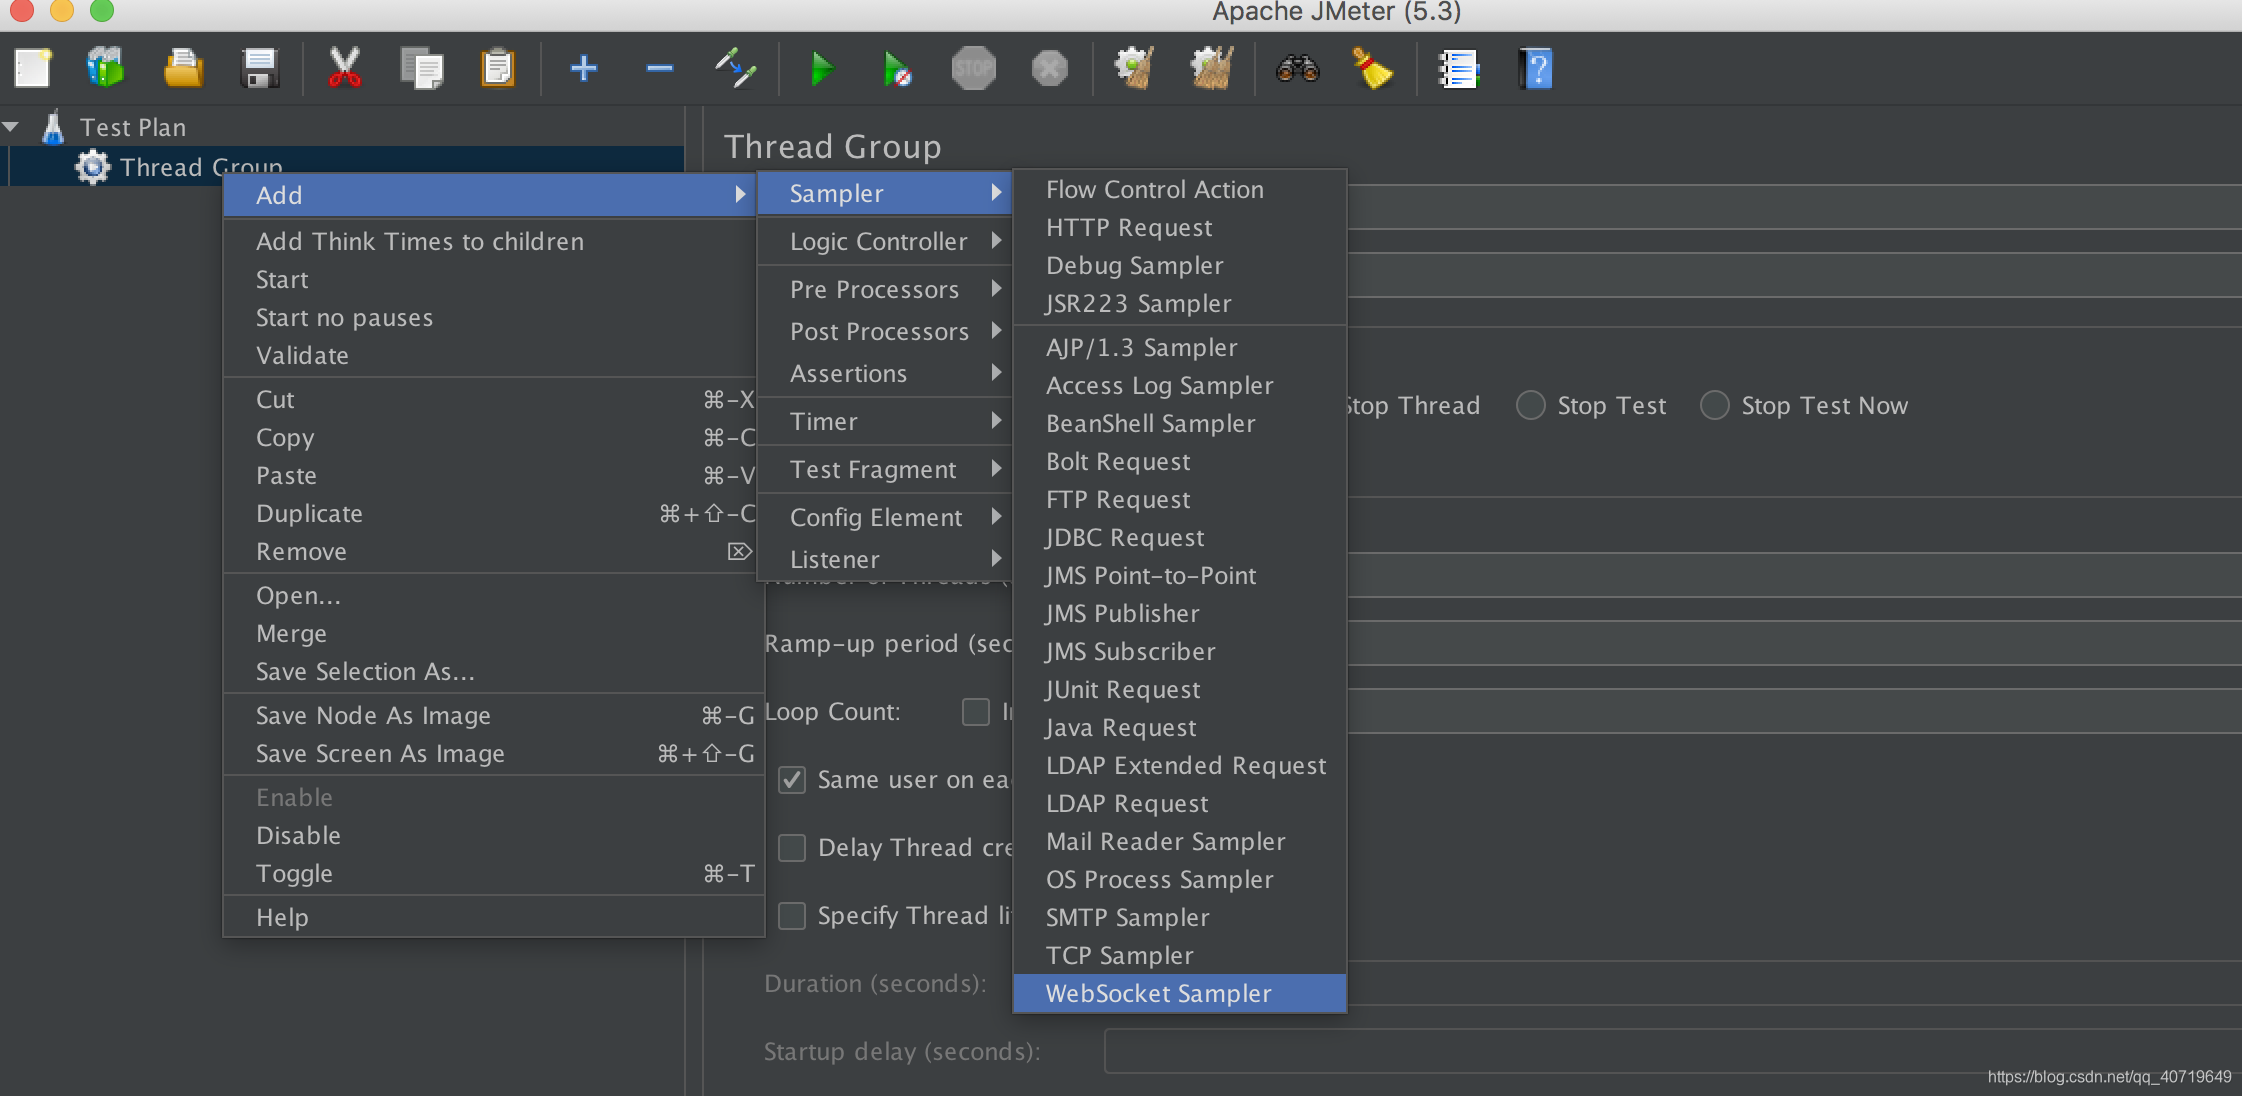Click Duplicate in the context menu
The image size is (2242, 1096).
pos(309,514)
